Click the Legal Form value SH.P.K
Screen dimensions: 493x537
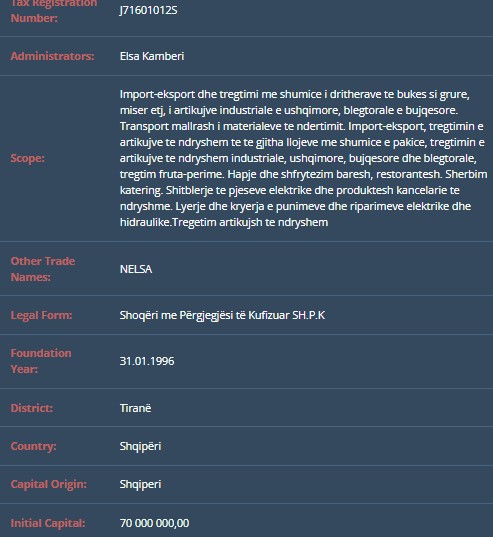[222, 315]
